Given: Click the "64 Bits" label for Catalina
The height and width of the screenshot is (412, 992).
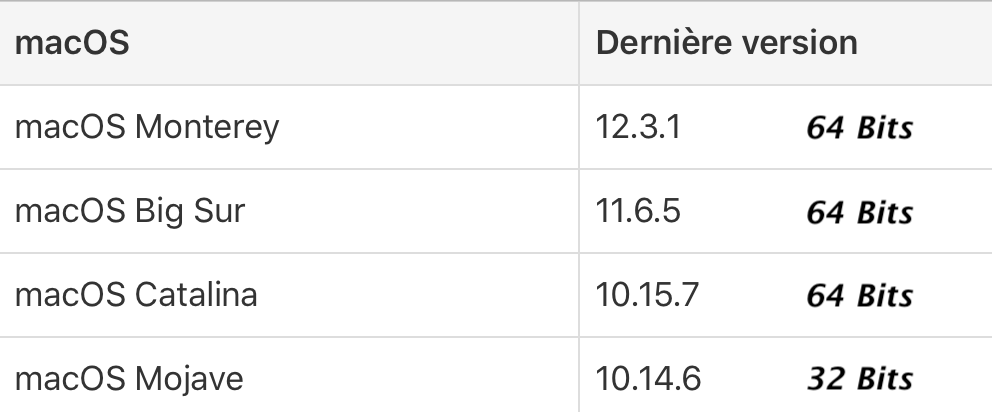Looking at the screenshot, I should point(859,297).
